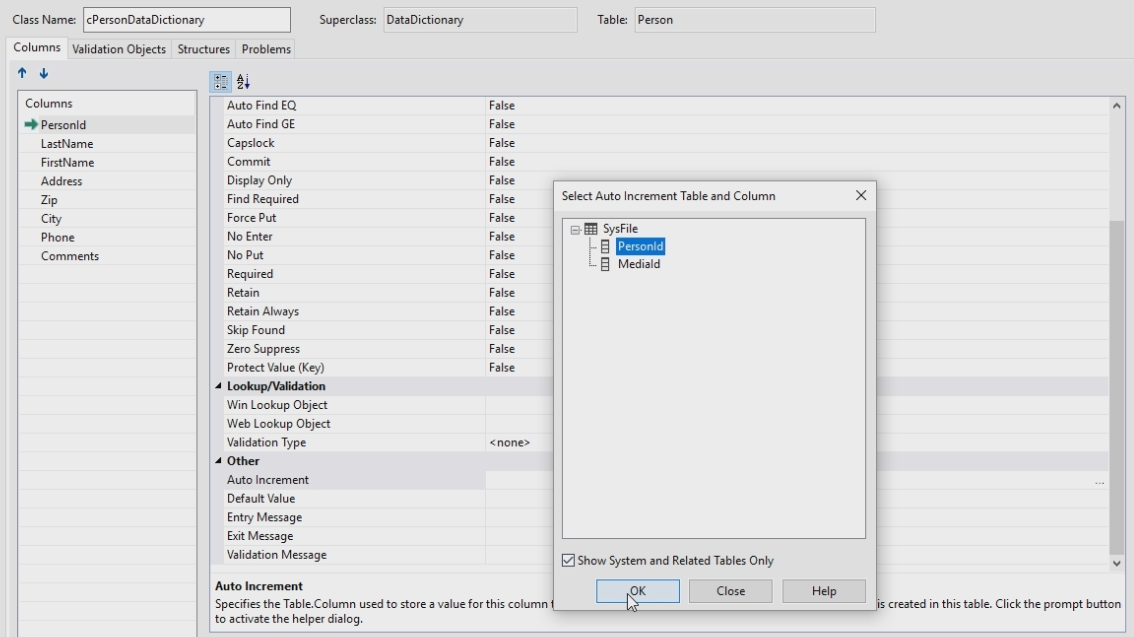The image size is (1134, 637).
Task: Click the Class Name input field
Action: click(185, 20)
